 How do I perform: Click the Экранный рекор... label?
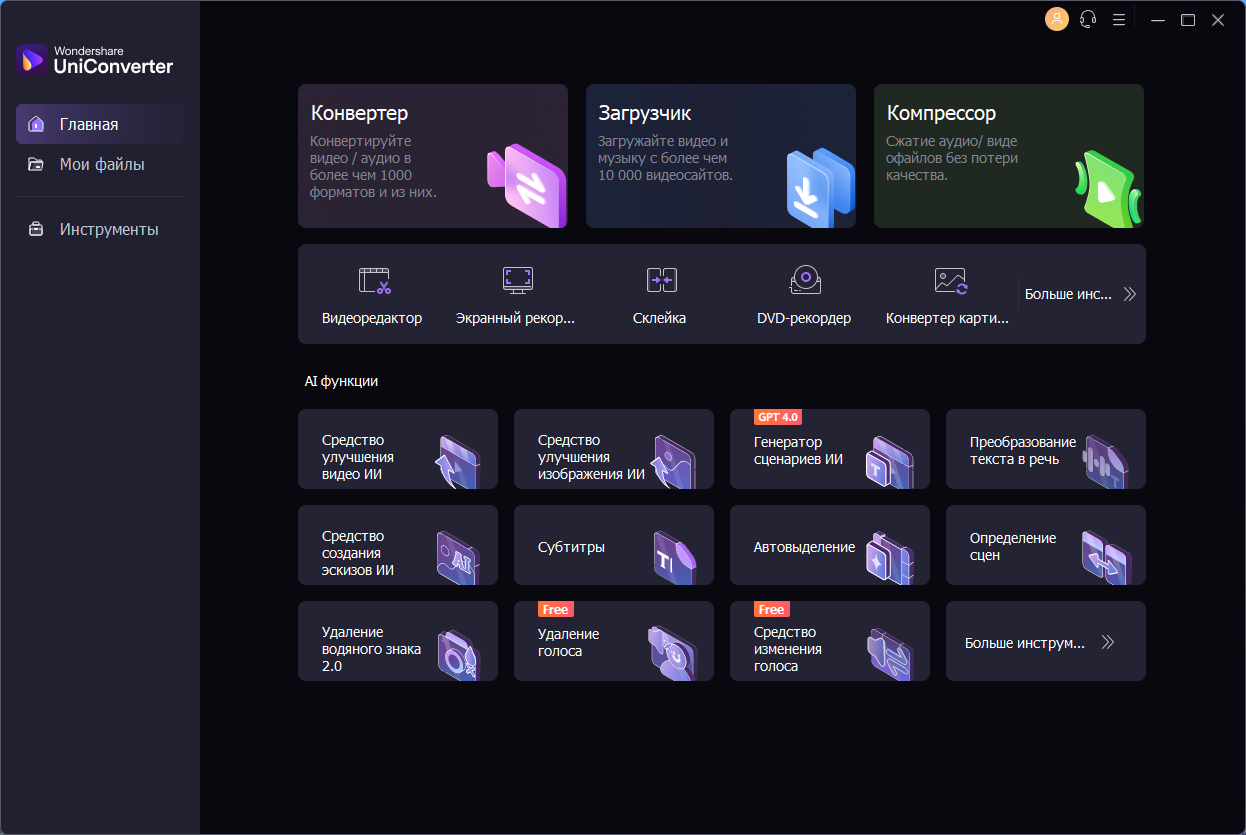pyautogui.click(x=516, y=318)
